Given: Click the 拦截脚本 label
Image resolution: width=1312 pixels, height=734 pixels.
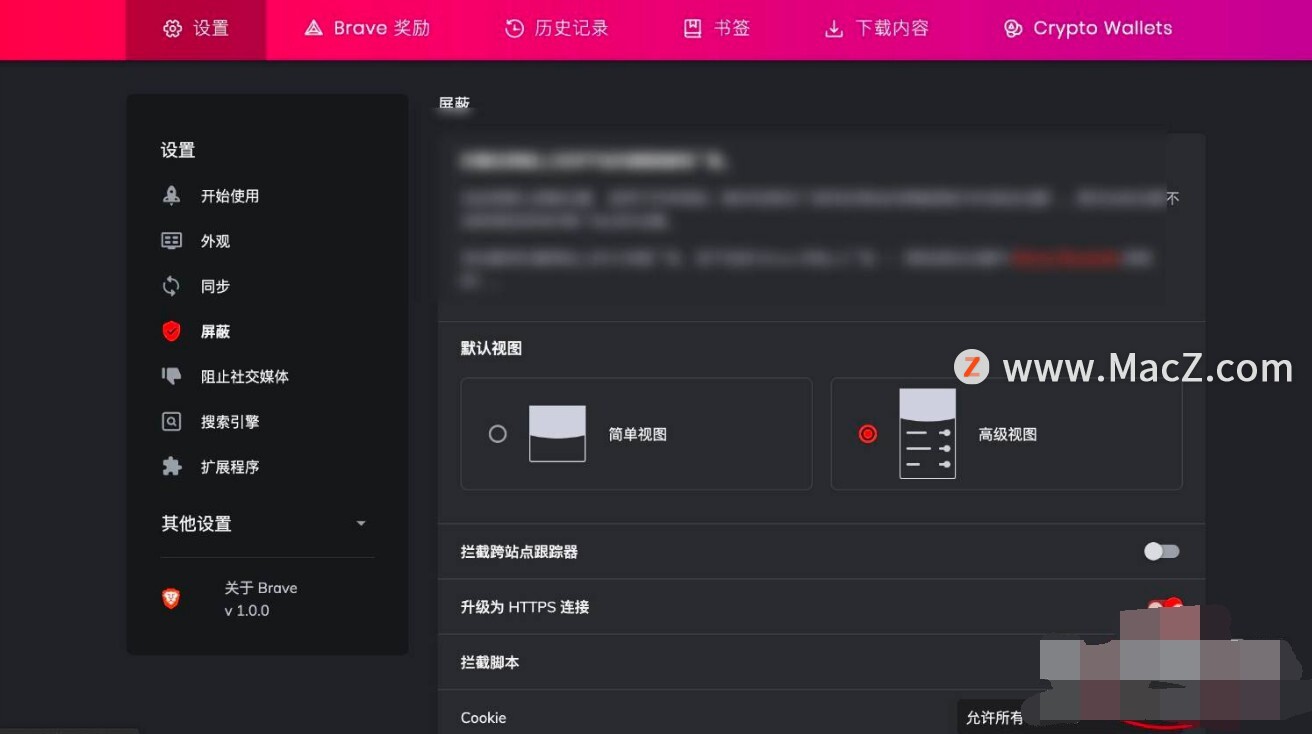Looking at the screenshot, I should pyautogui.click(x=490, y=662).
